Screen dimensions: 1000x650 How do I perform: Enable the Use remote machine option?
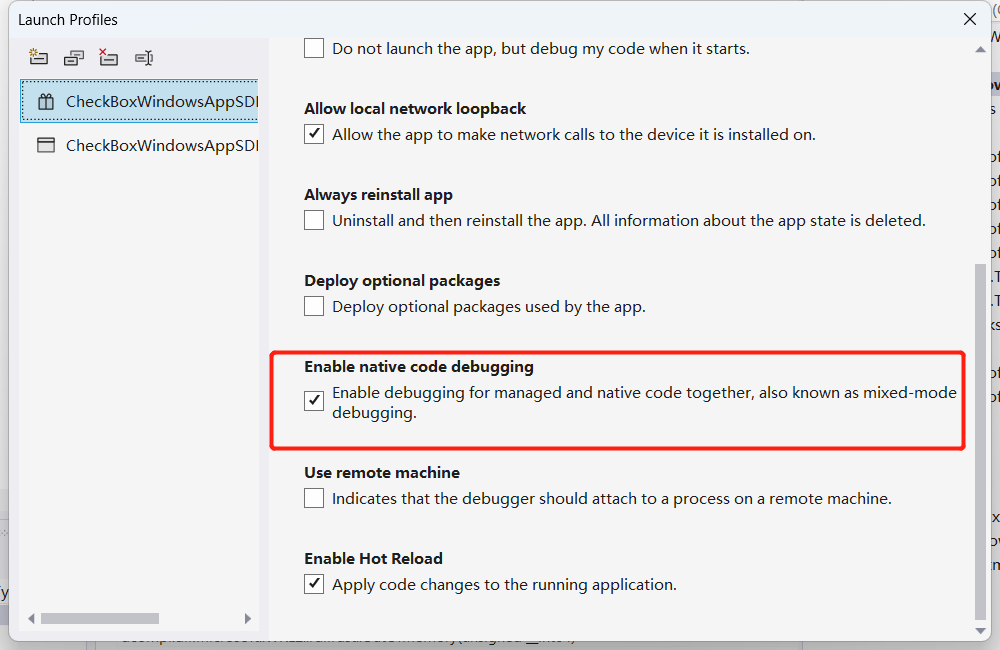tap(313, 498)
